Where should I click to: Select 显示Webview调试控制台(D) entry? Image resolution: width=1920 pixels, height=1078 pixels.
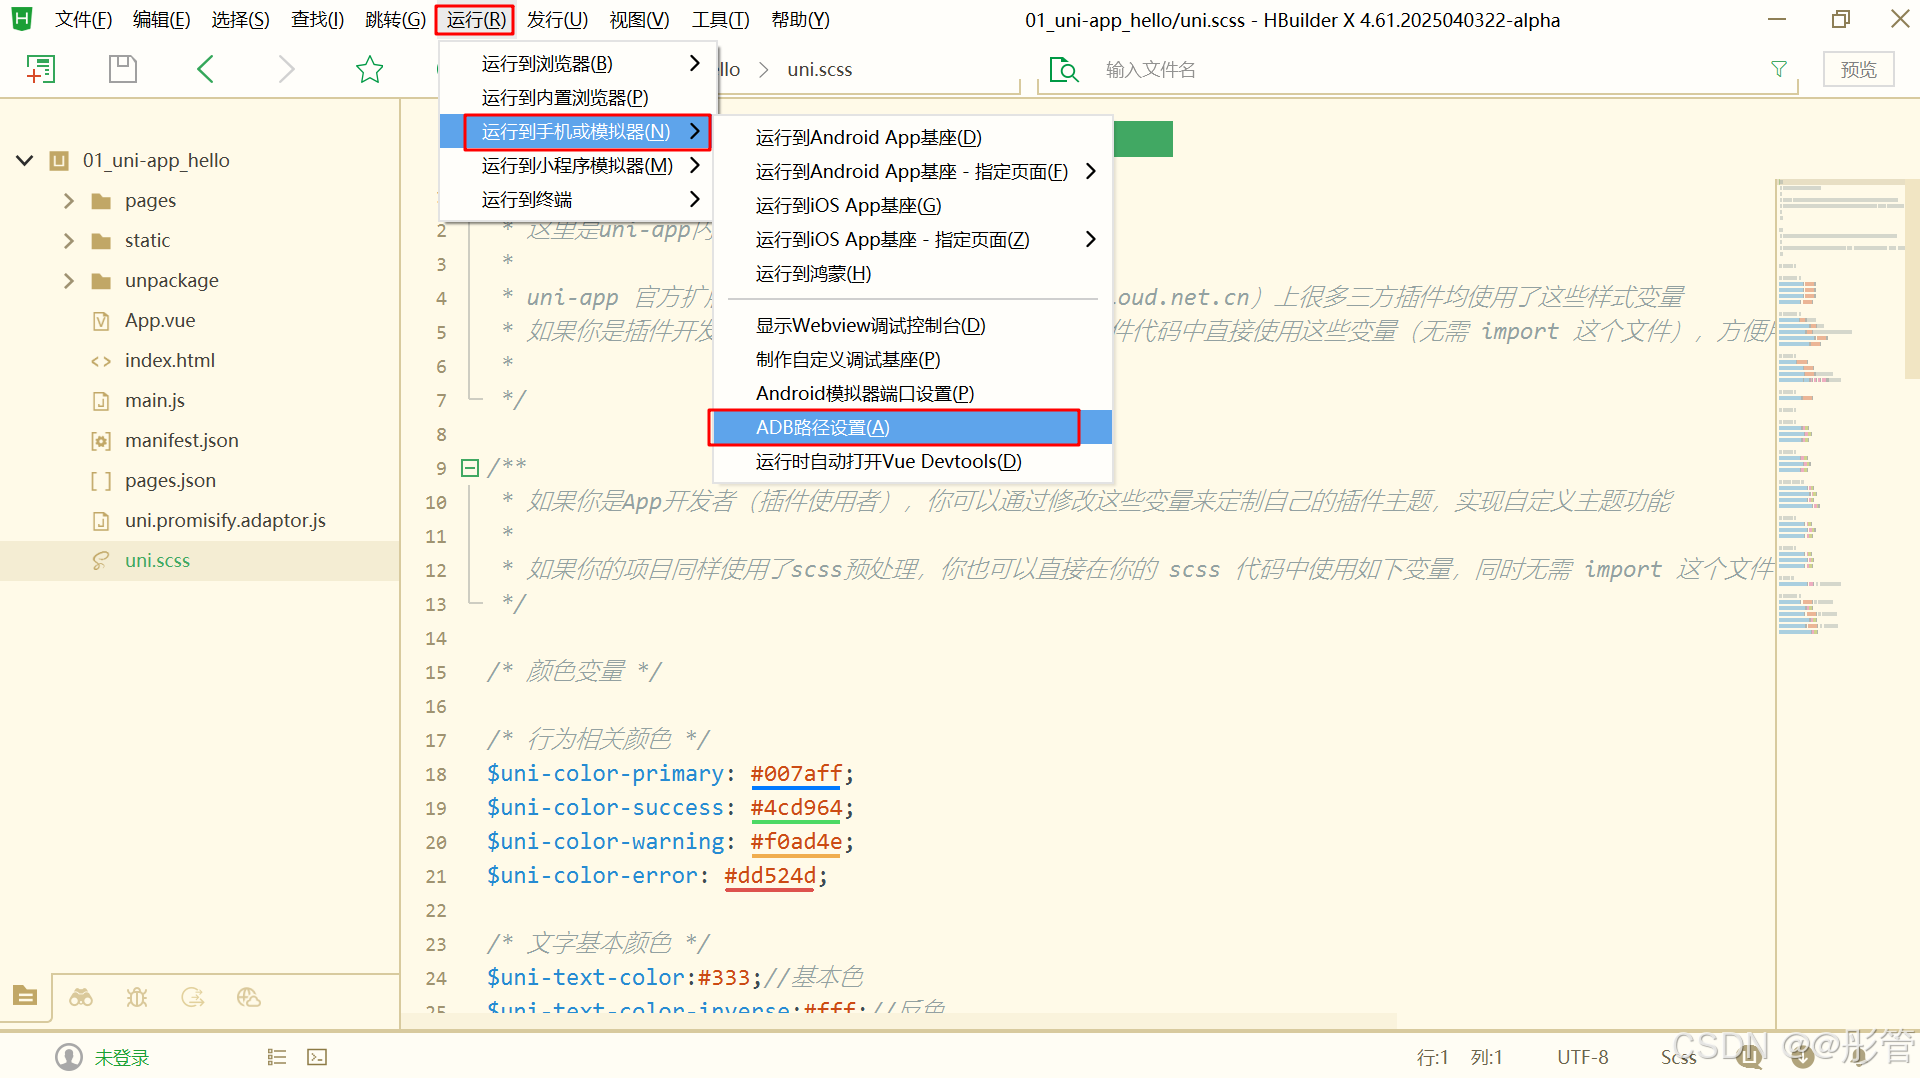click(x=912, y=325)
